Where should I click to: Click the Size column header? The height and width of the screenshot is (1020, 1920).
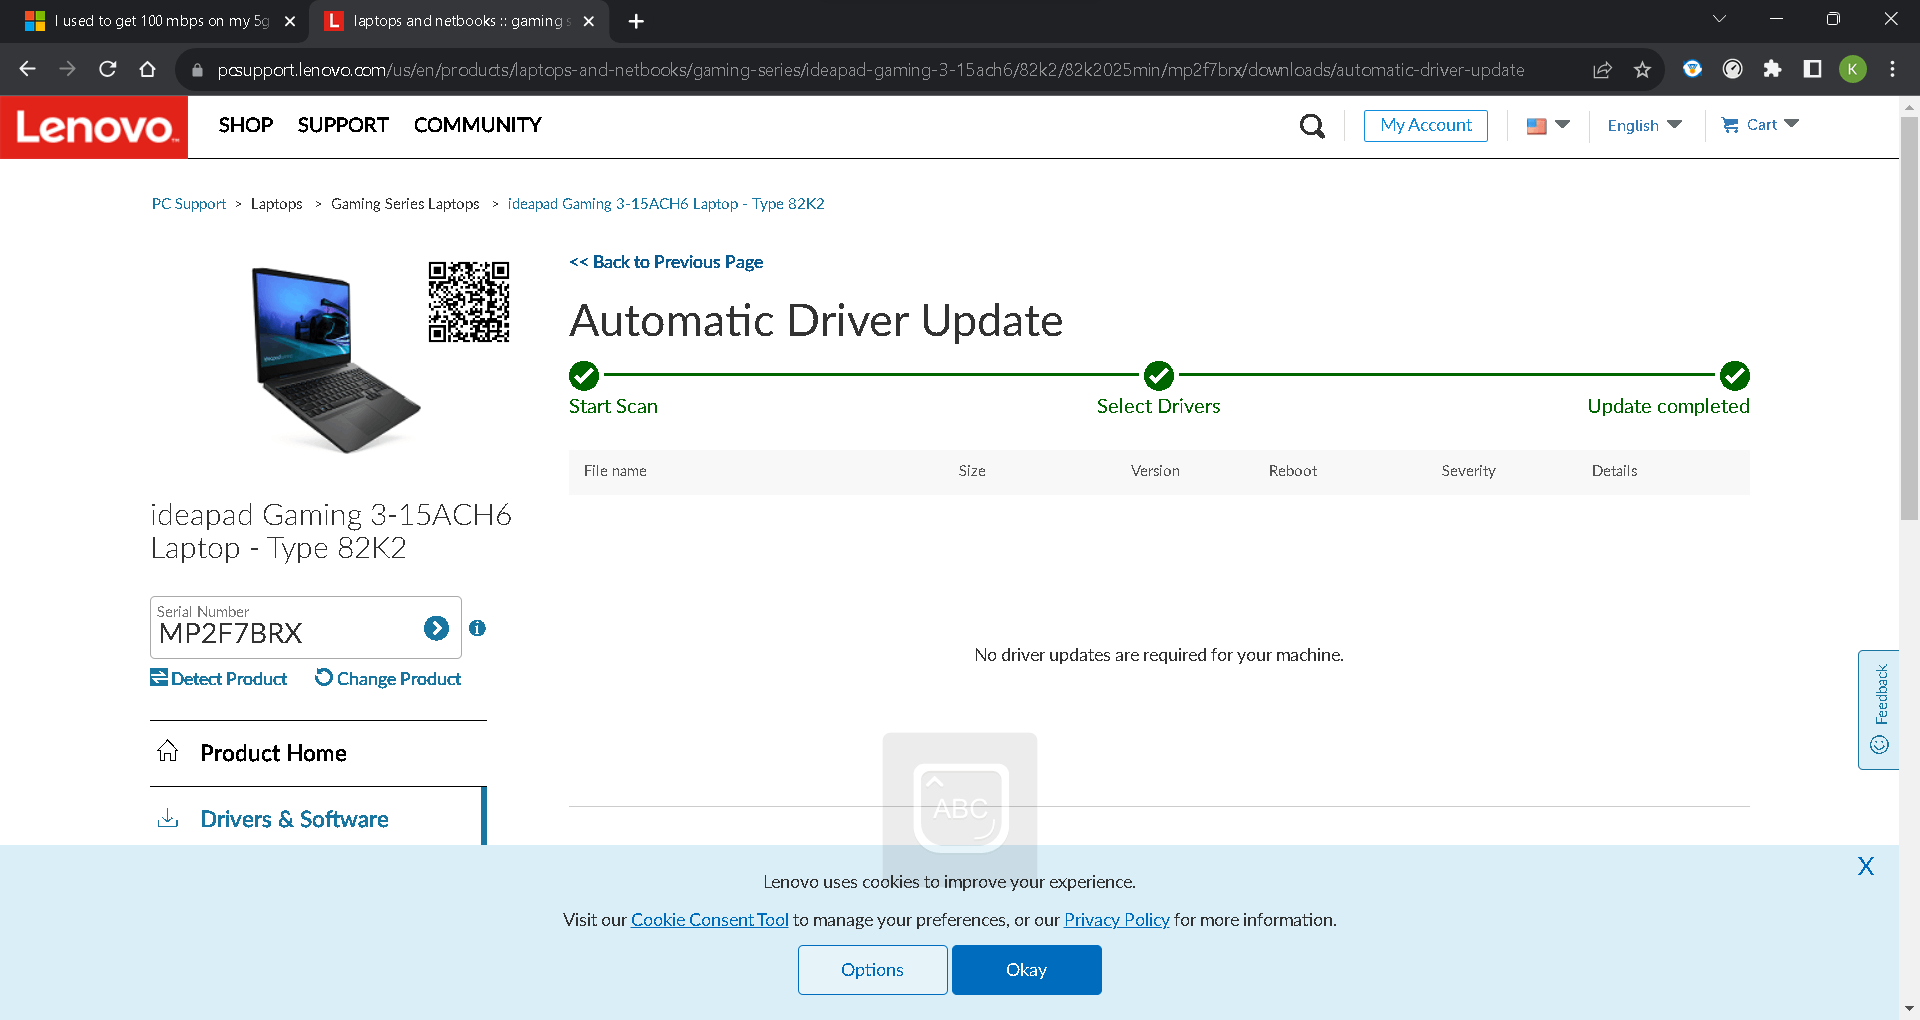(972, 471)
